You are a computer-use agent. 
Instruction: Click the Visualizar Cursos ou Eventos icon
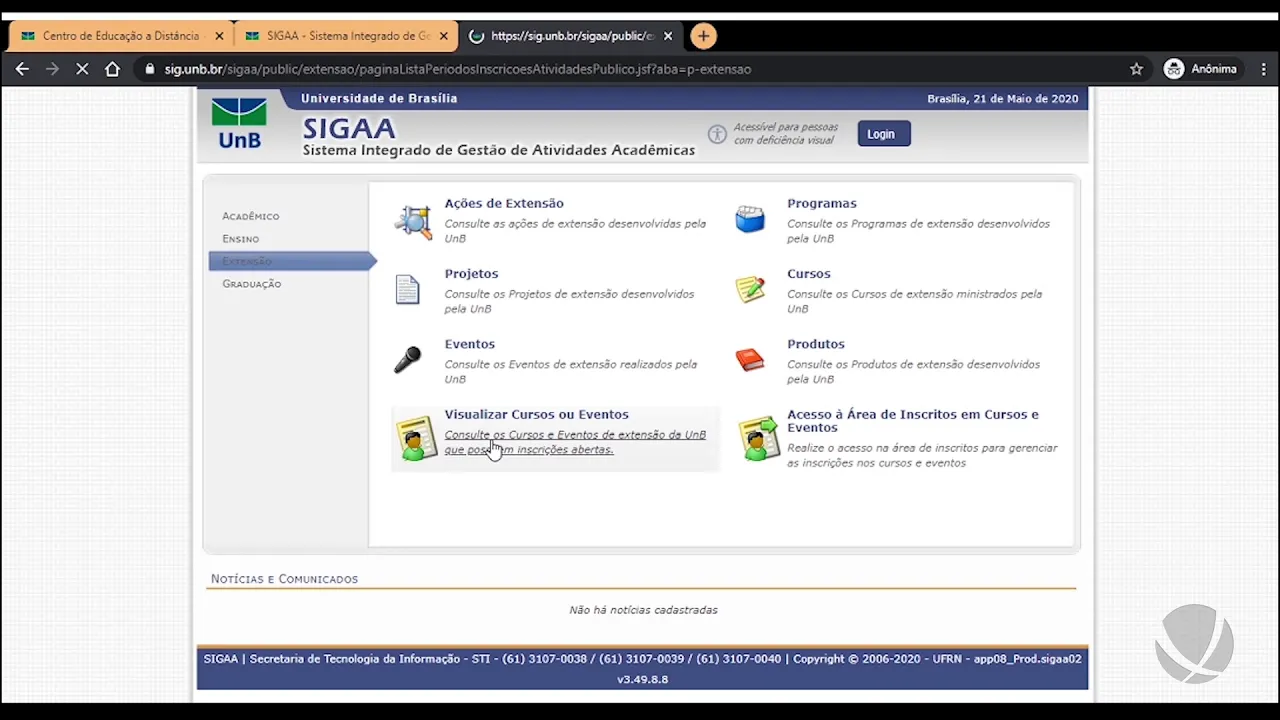pos(416,438)
